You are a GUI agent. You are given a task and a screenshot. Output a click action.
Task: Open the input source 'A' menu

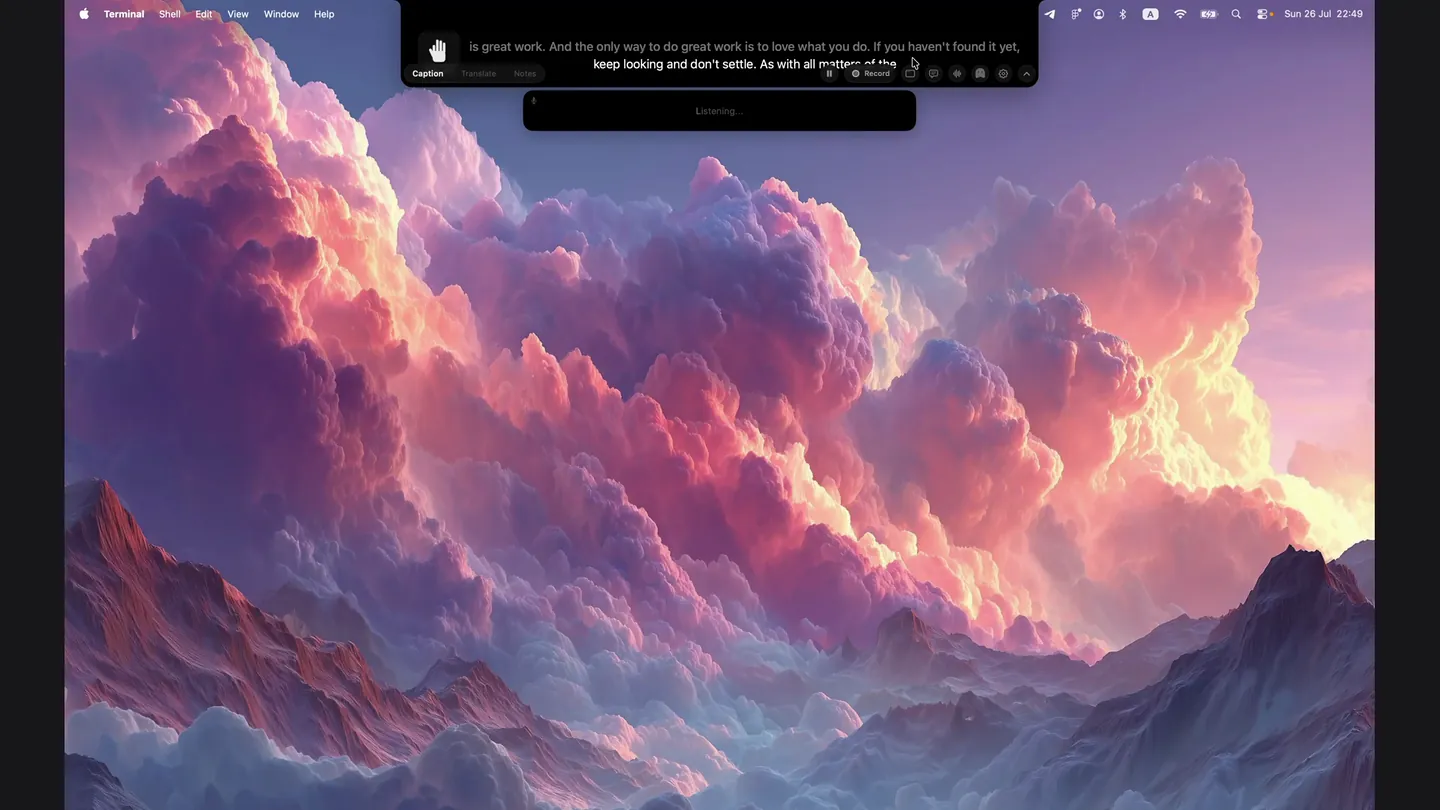coord(1151,14)
